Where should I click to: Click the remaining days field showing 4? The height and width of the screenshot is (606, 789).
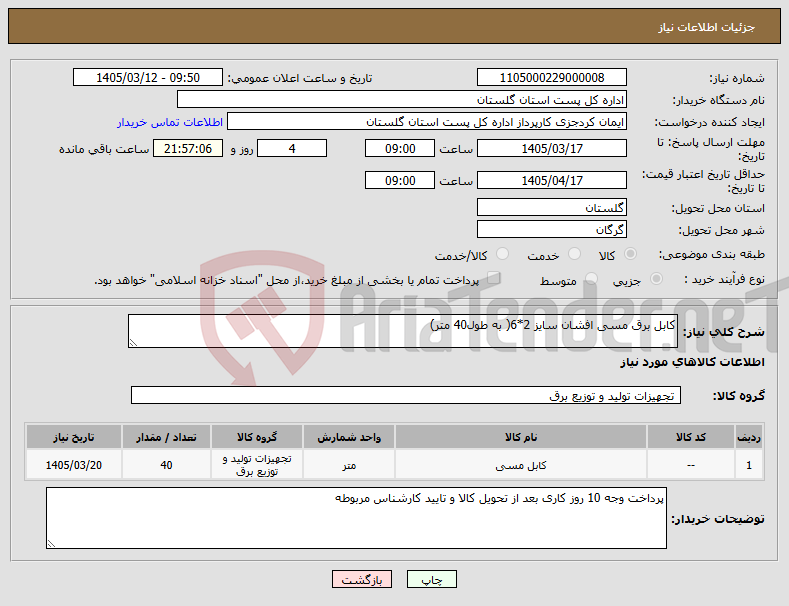pos(292,148)
